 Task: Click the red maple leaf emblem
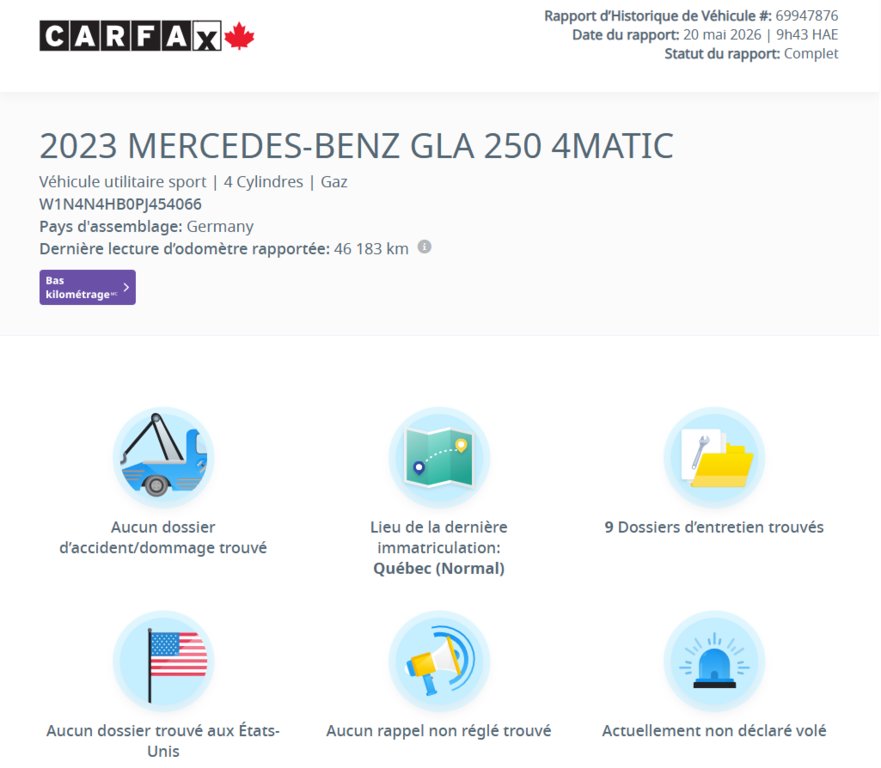239,36
